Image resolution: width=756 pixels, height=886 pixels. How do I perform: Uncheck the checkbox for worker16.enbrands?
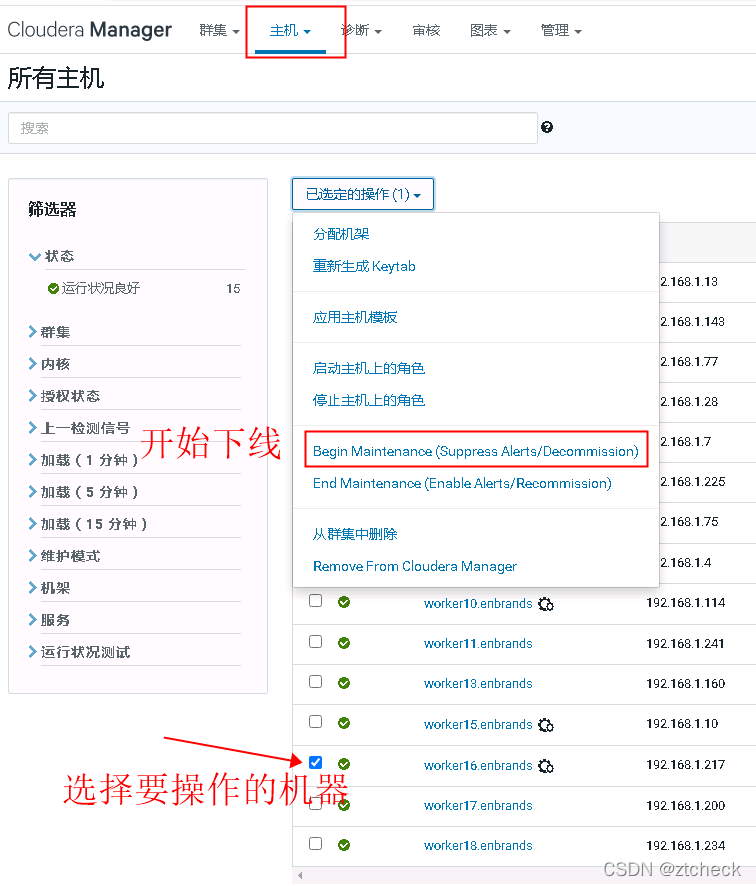[x=315, y=762]
